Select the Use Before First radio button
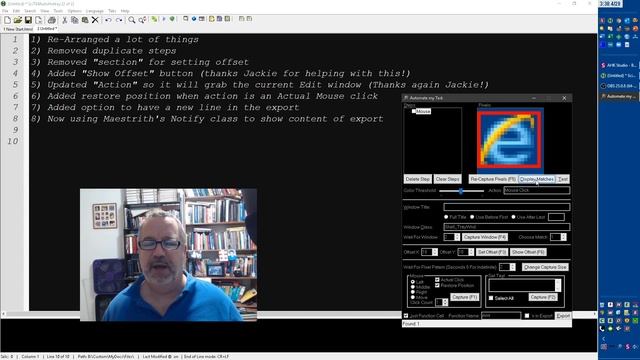Viewport: 640px width, 360px height. pyautogui.click(x=472, y=217)
